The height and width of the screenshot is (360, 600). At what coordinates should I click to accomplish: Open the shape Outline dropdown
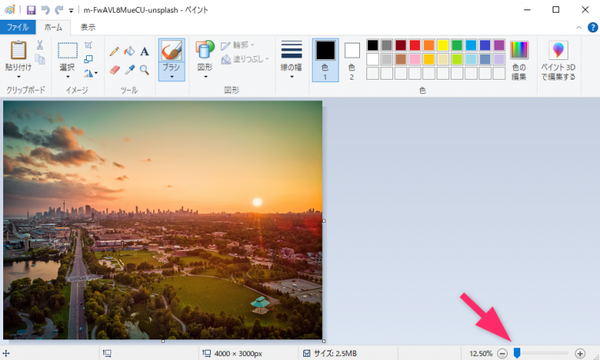[x=238, y=45]
